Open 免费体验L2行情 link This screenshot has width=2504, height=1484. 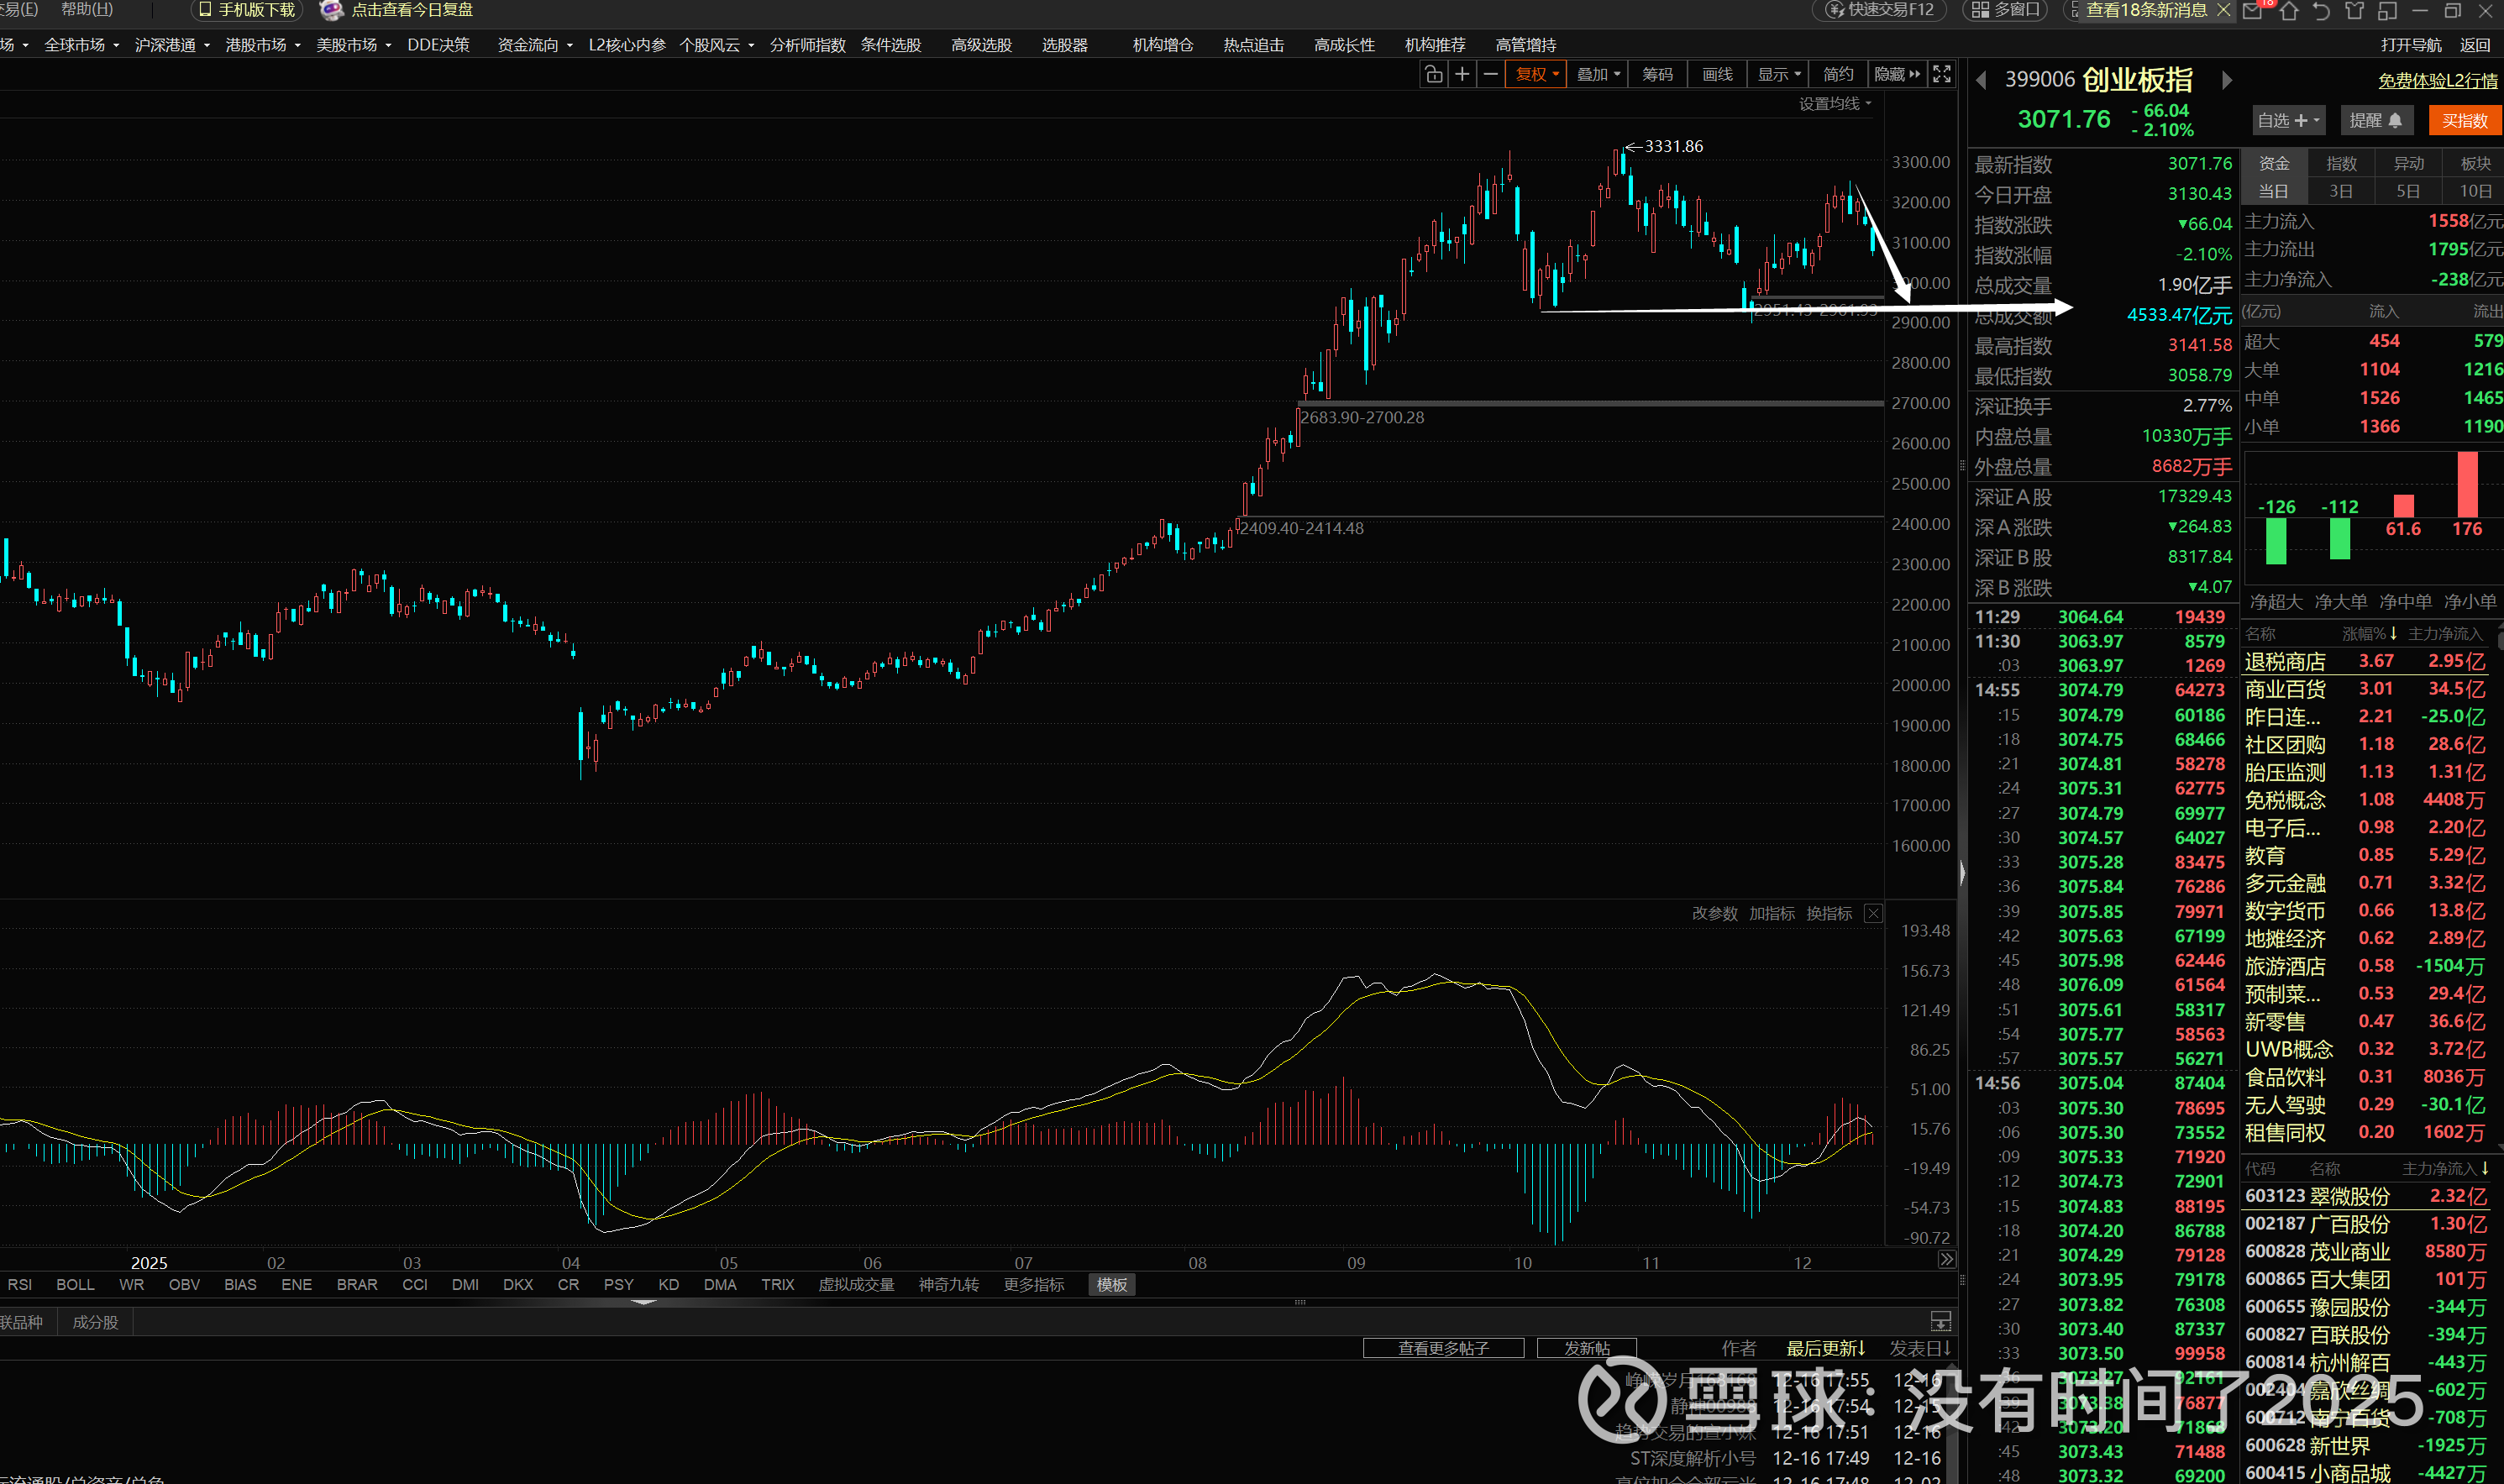(2437, 81)
